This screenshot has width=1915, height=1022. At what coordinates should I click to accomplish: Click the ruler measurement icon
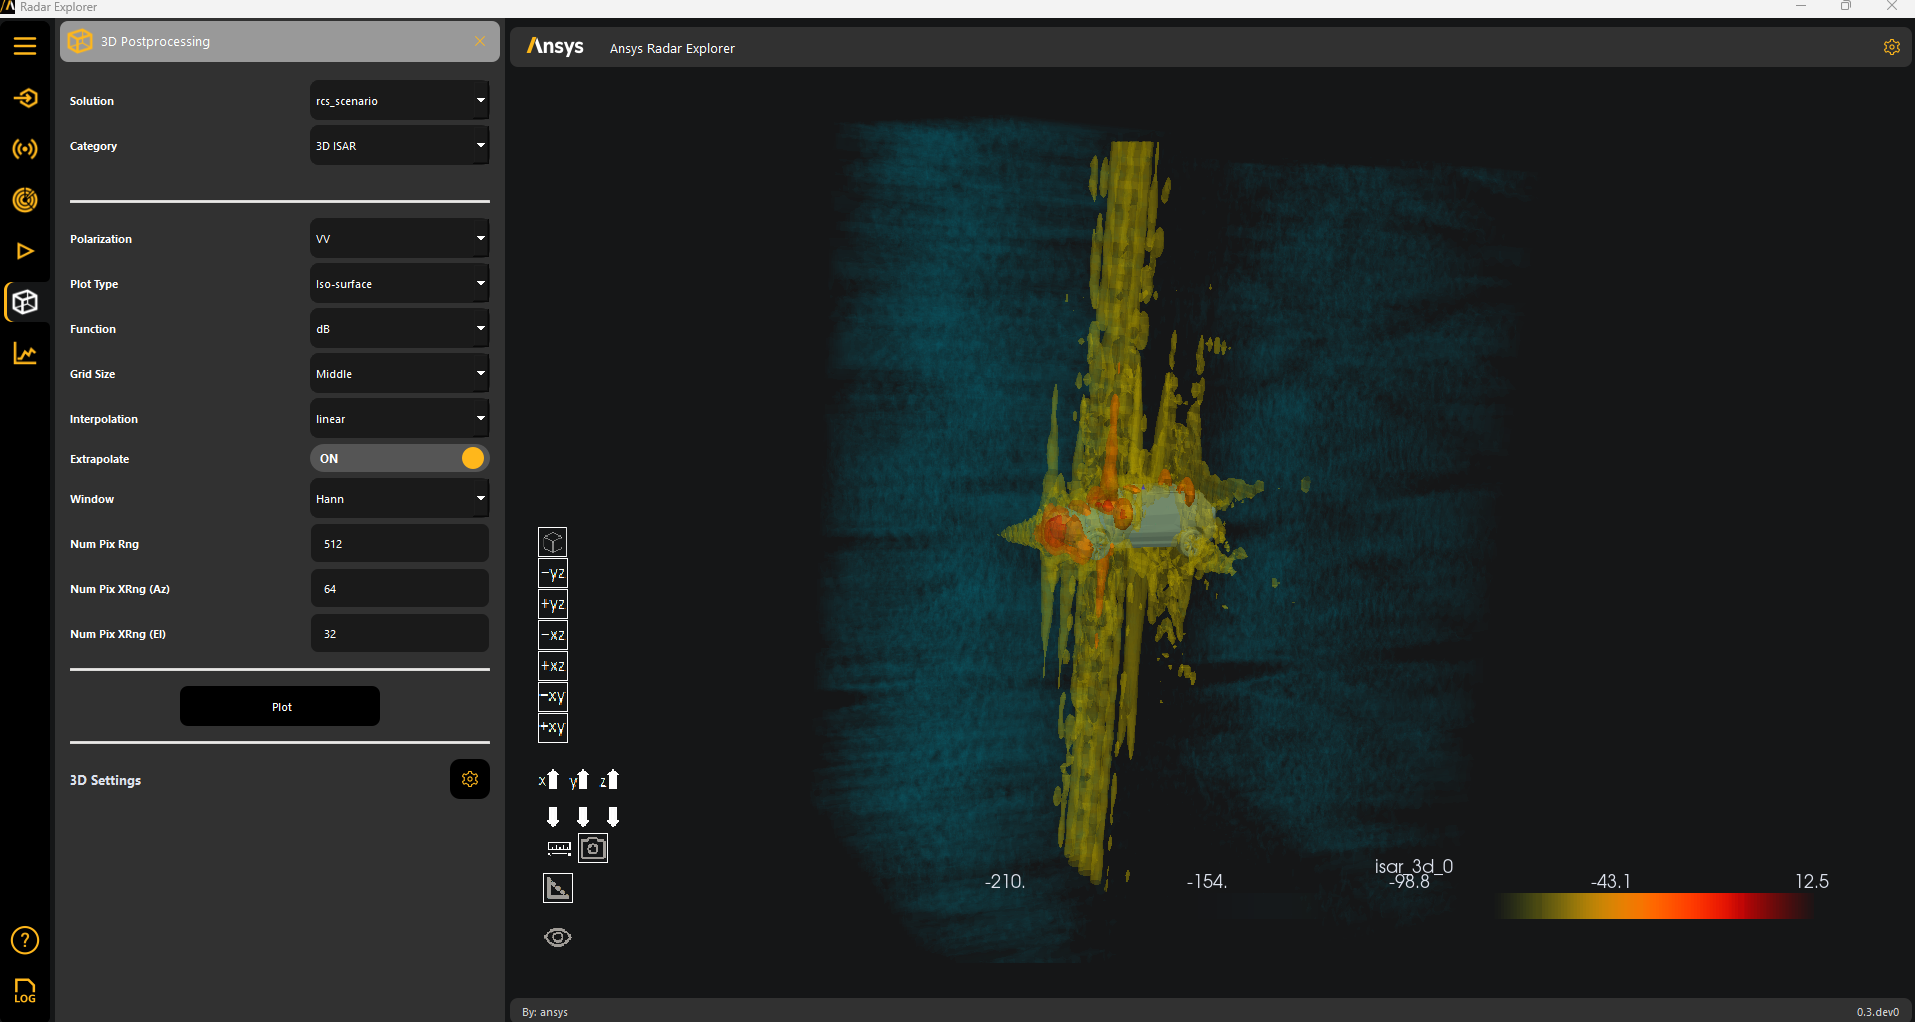point(559,848)
